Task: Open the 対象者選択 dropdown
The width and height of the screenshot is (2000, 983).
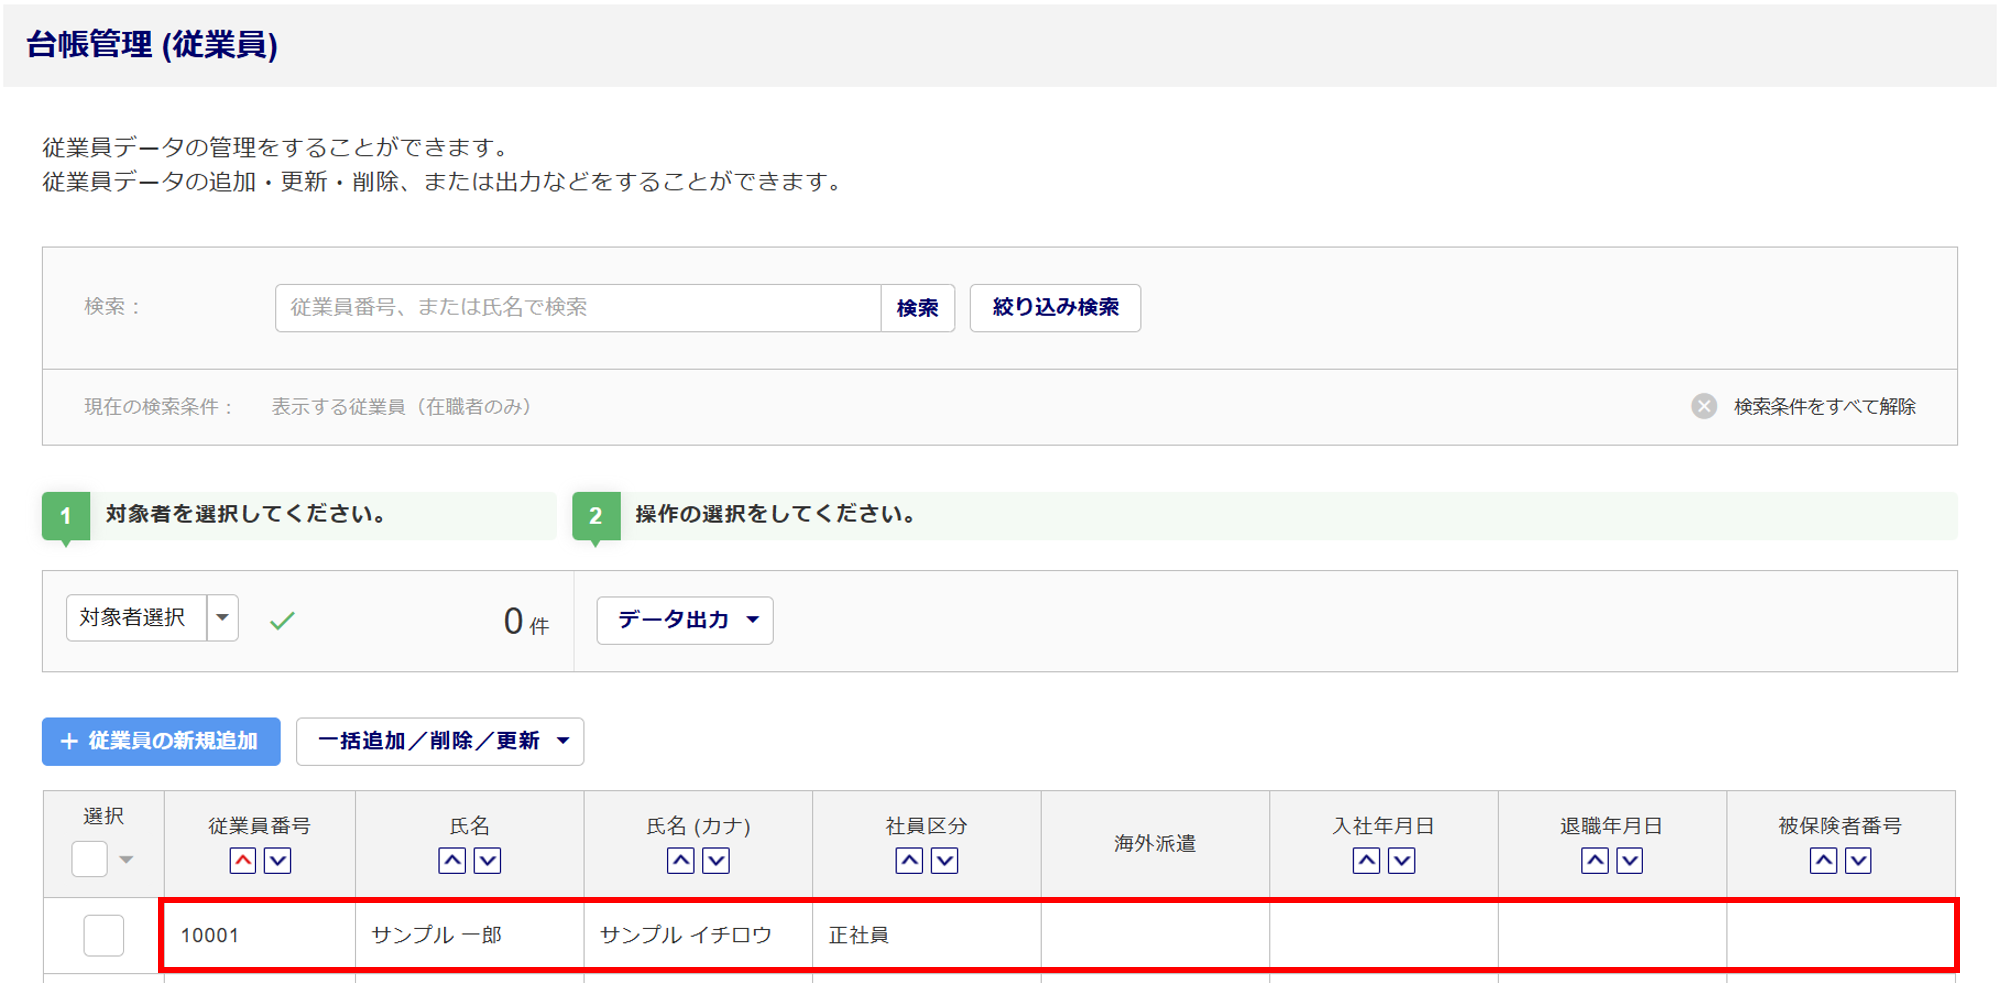Action: click(222, 618)
